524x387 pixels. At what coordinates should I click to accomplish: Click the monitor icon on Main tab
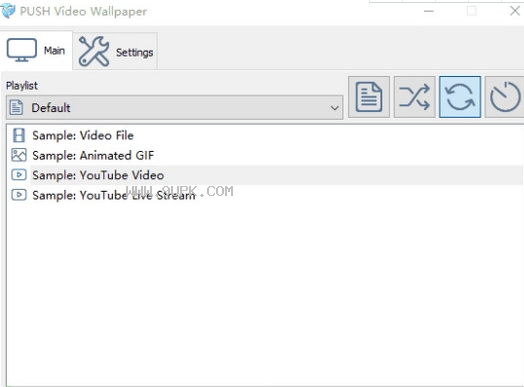pyautogui.click(x=22, y=50)
